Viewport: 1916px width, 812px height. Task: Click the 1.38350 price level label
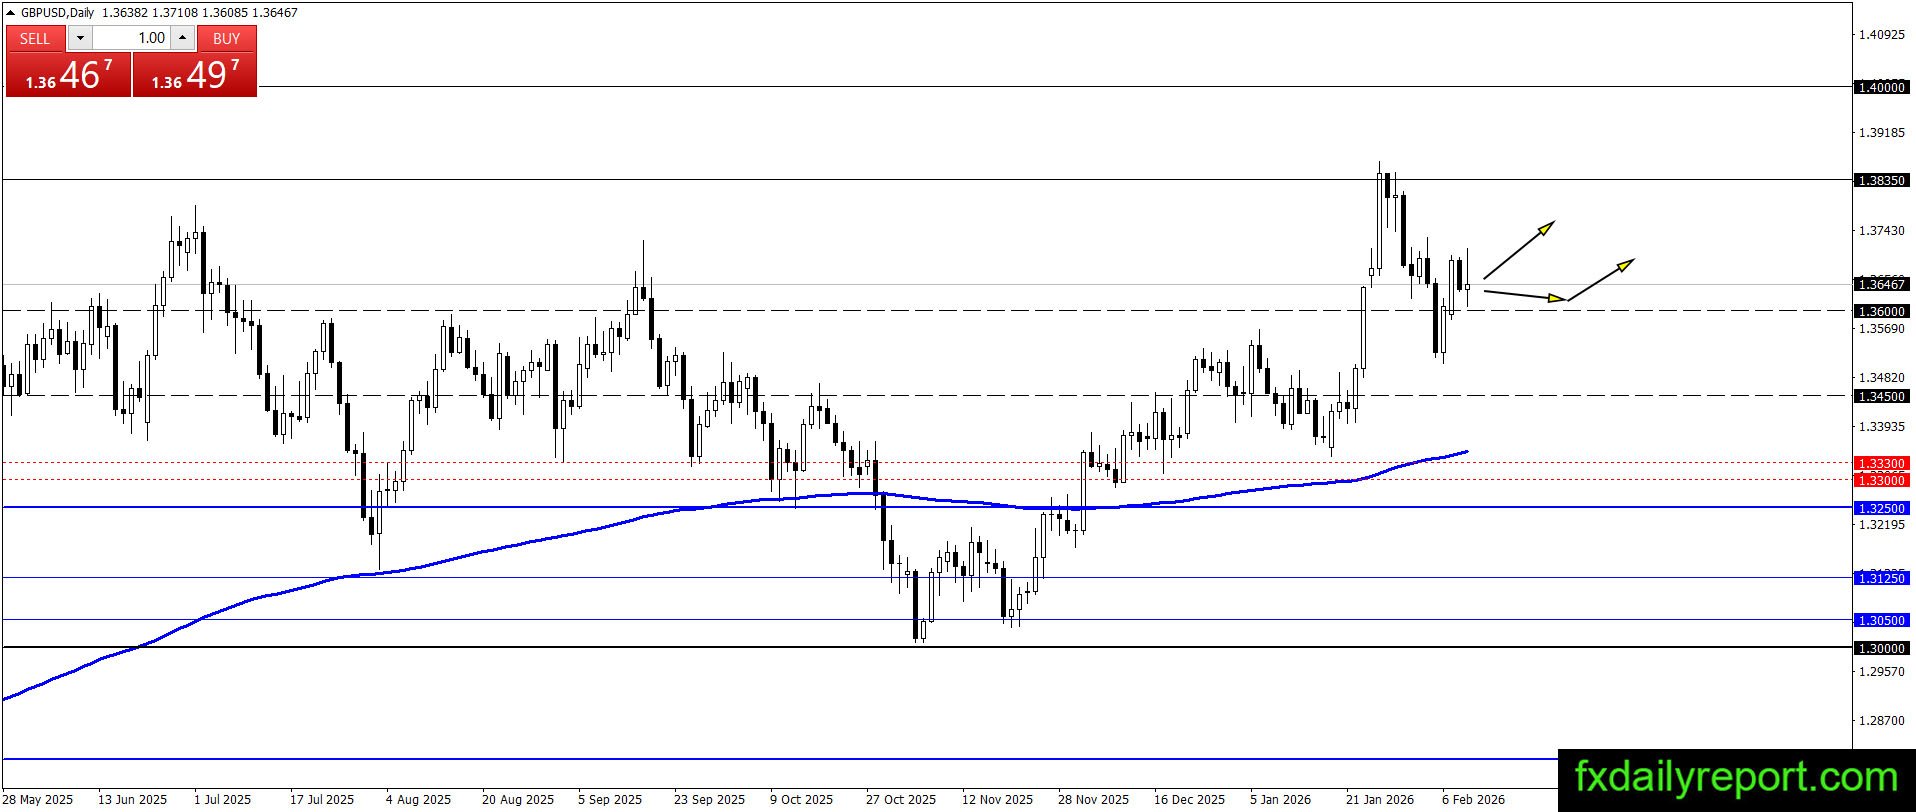(1880, 181)
